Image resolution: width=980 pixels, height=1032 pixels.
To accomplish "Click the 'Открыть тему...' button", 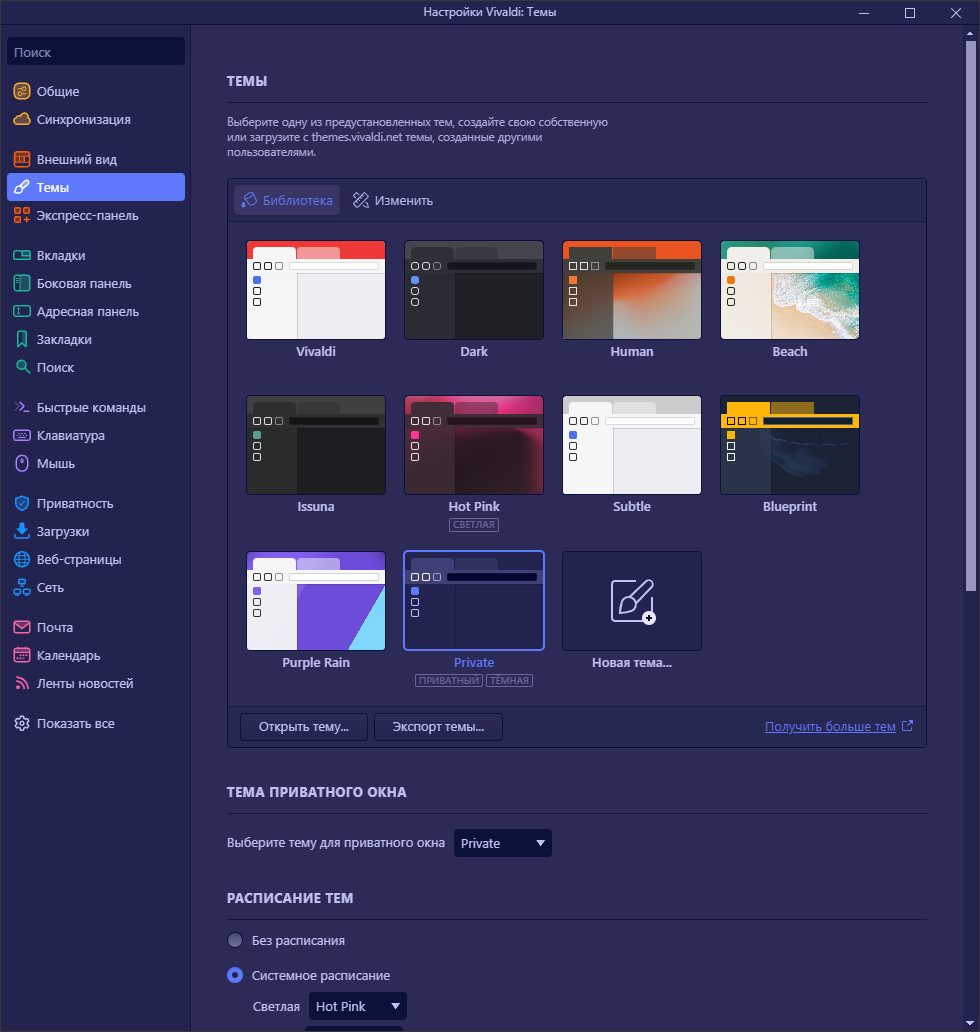I will pyautogui.click(x=304, y=727).
